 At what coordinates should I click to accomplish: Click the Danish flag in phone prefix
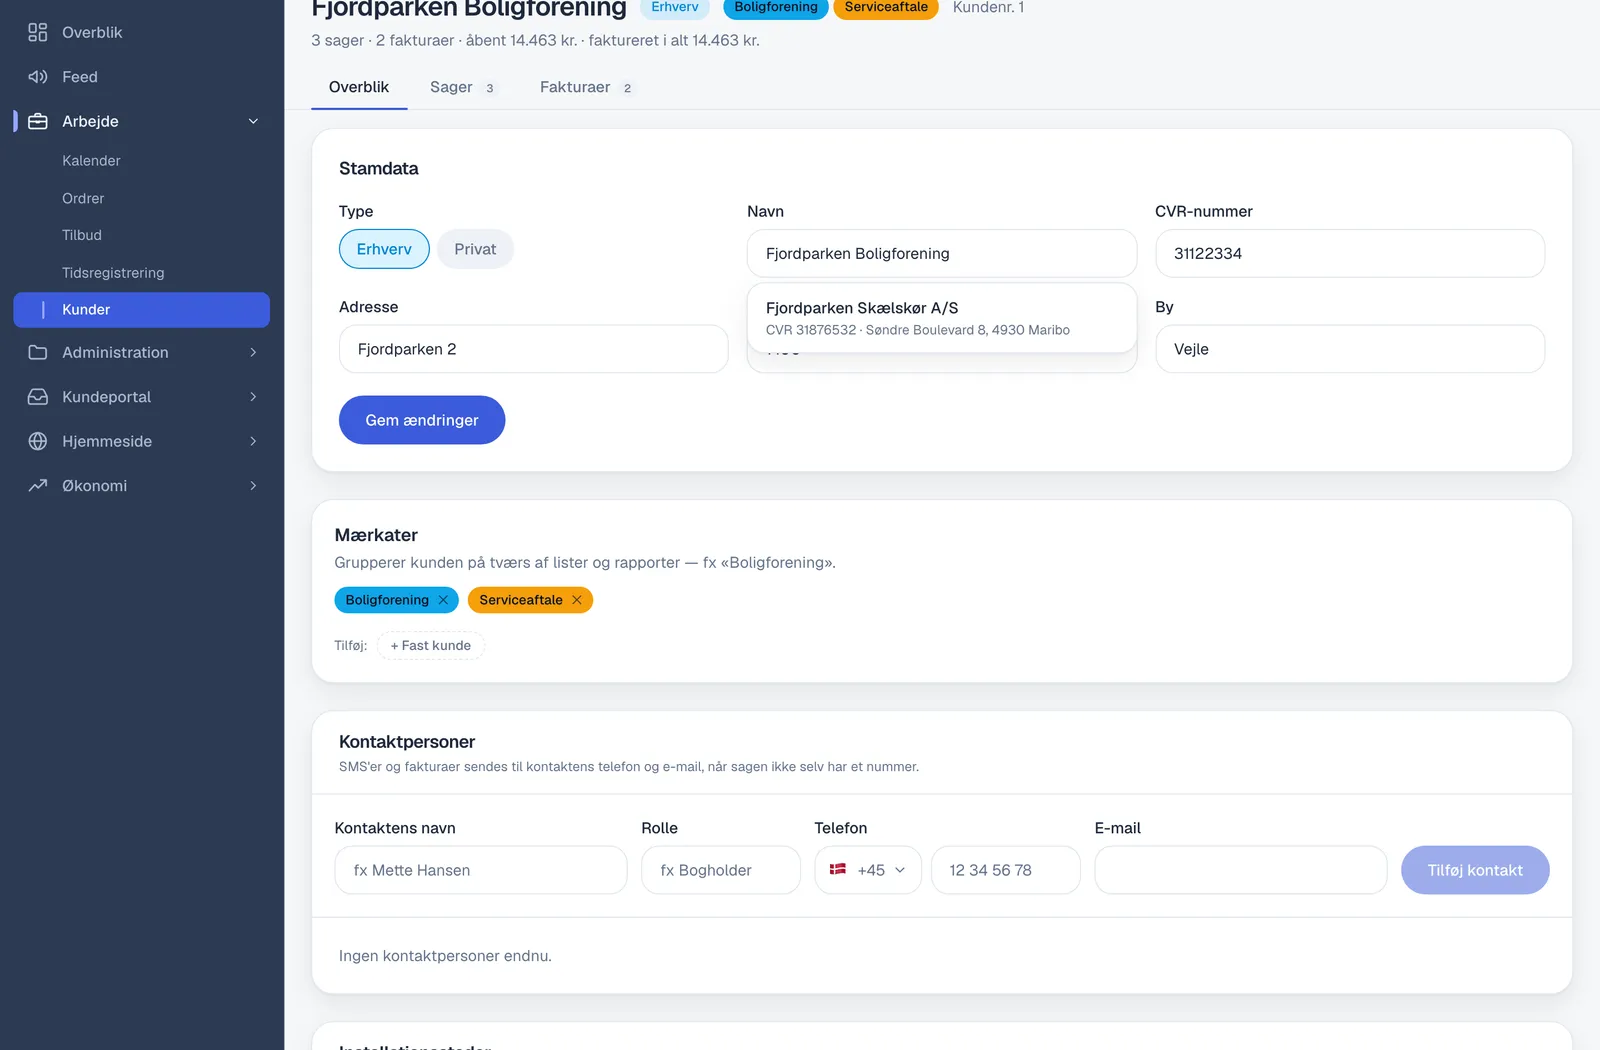[x=838, y=869]
